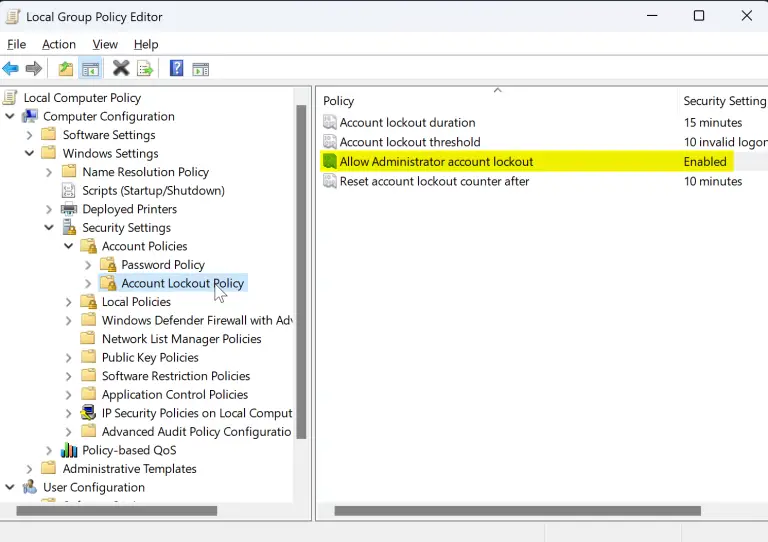Expand the Software Settings node
Viewport: 768px width, 542px height.
click(x=29, y=135)
